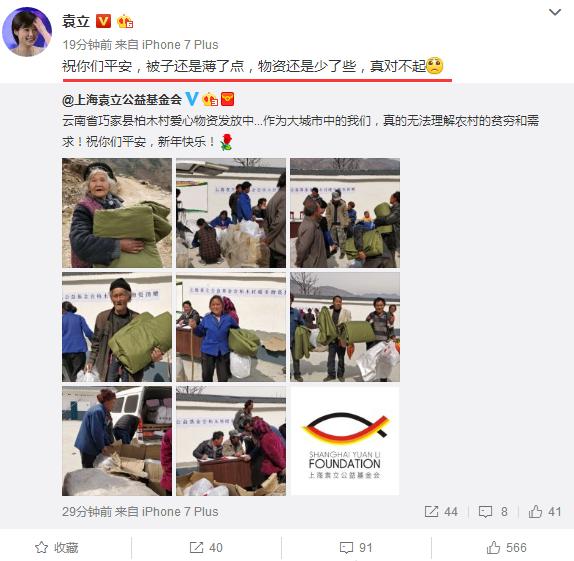
Task: Click the 19分钟前 timestamp under 袁立
Action: click(87, 45)
